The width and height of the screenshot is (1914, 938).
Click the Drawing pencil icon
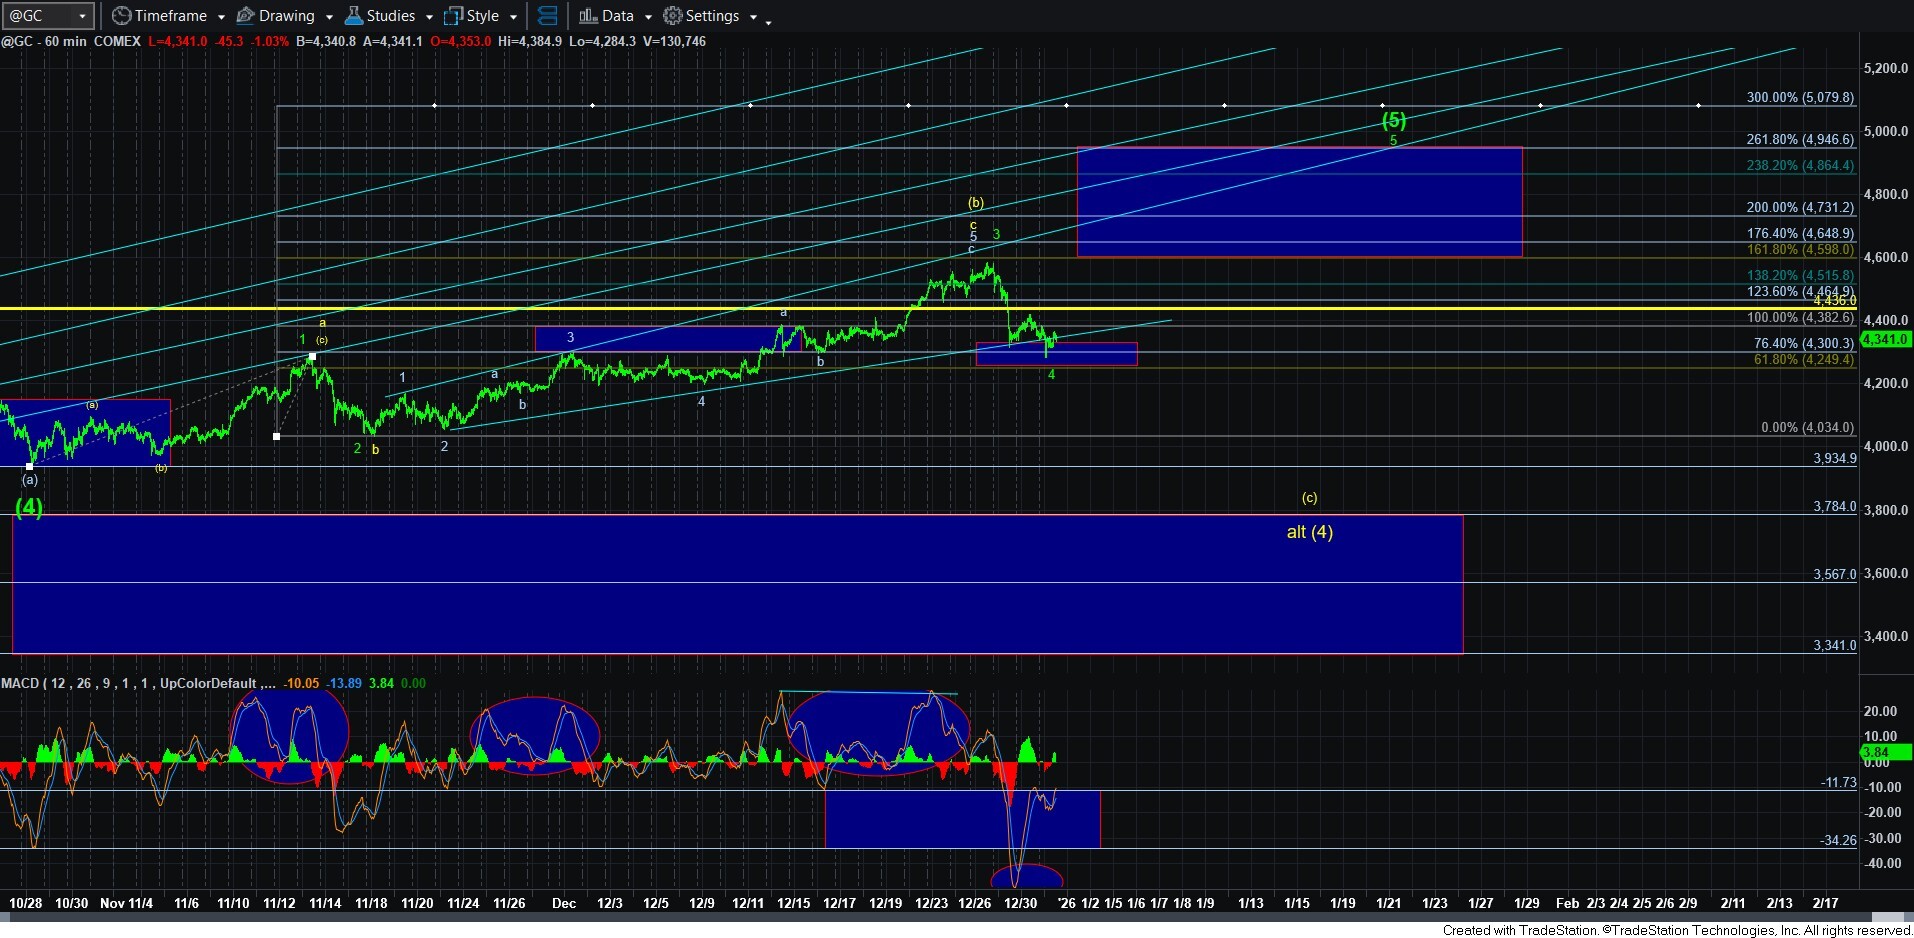point(245,16)
